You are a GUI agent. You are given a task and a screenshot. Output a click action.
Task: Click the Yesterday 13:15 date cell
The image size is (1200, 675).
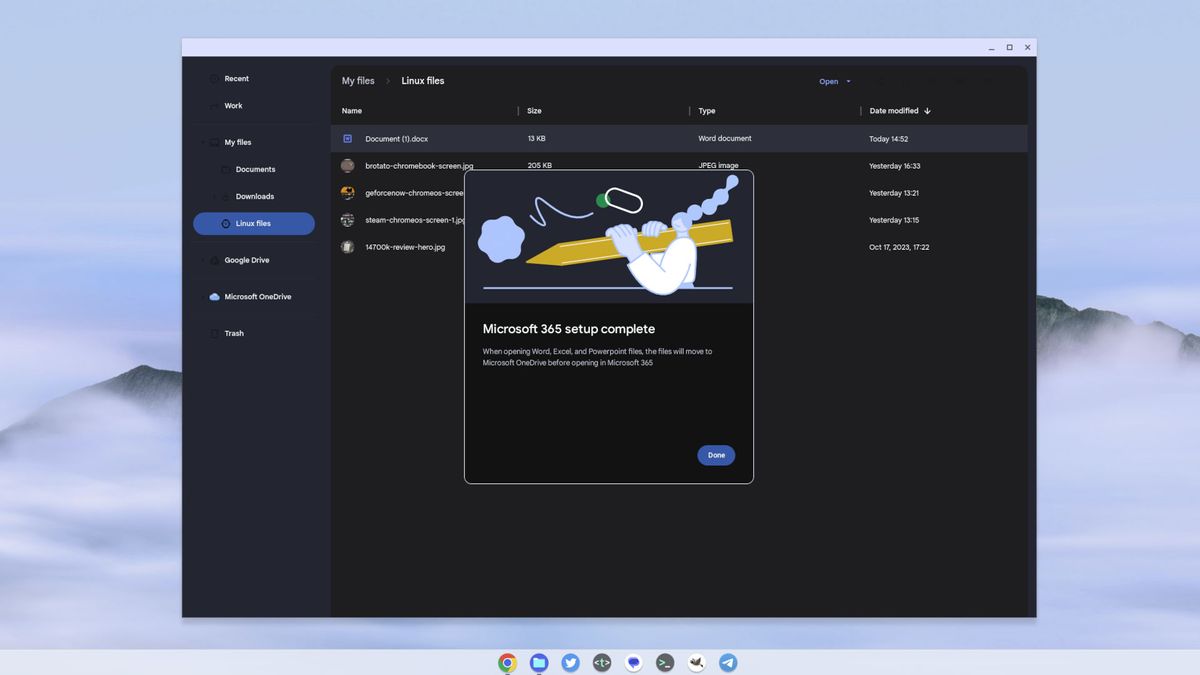coord(894,220)
